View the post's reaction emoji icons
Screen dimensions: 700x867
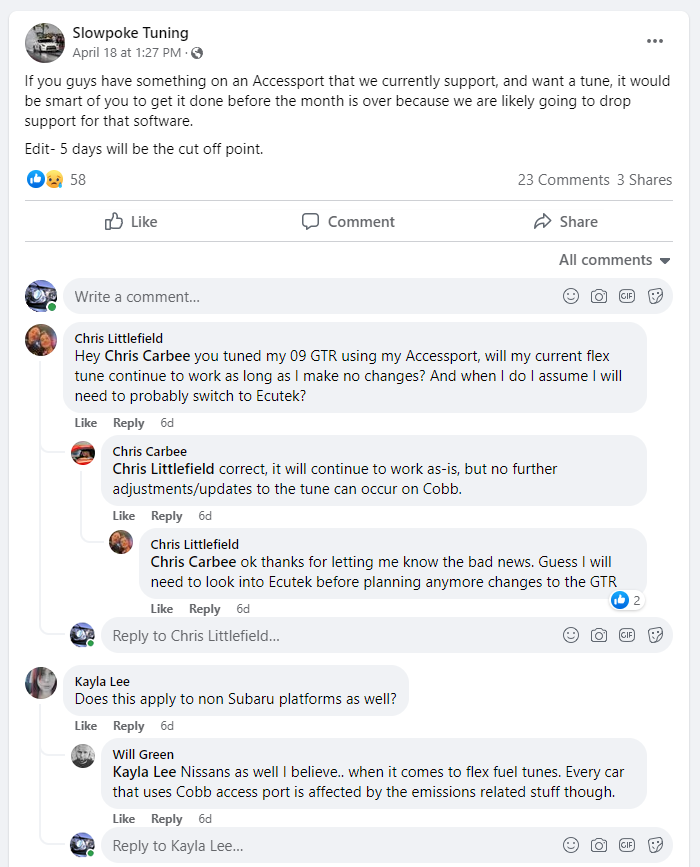pos(45,180)
